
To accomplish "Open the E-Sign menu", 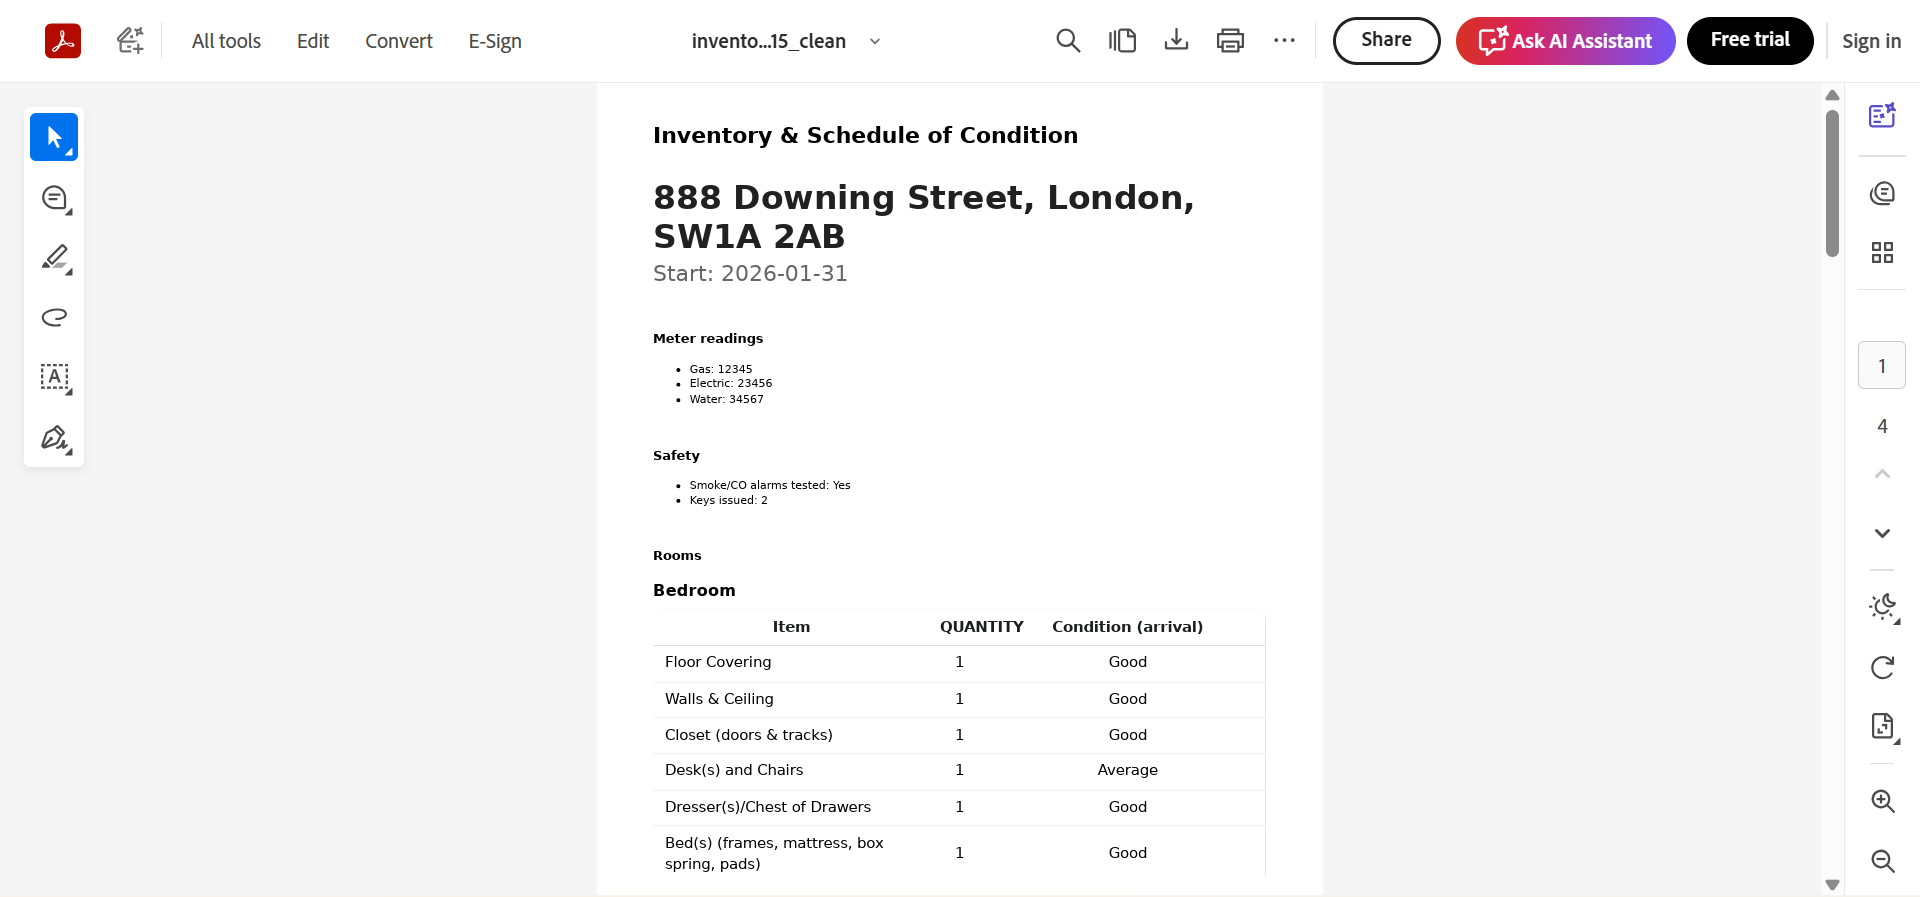I will coord(495,41).
